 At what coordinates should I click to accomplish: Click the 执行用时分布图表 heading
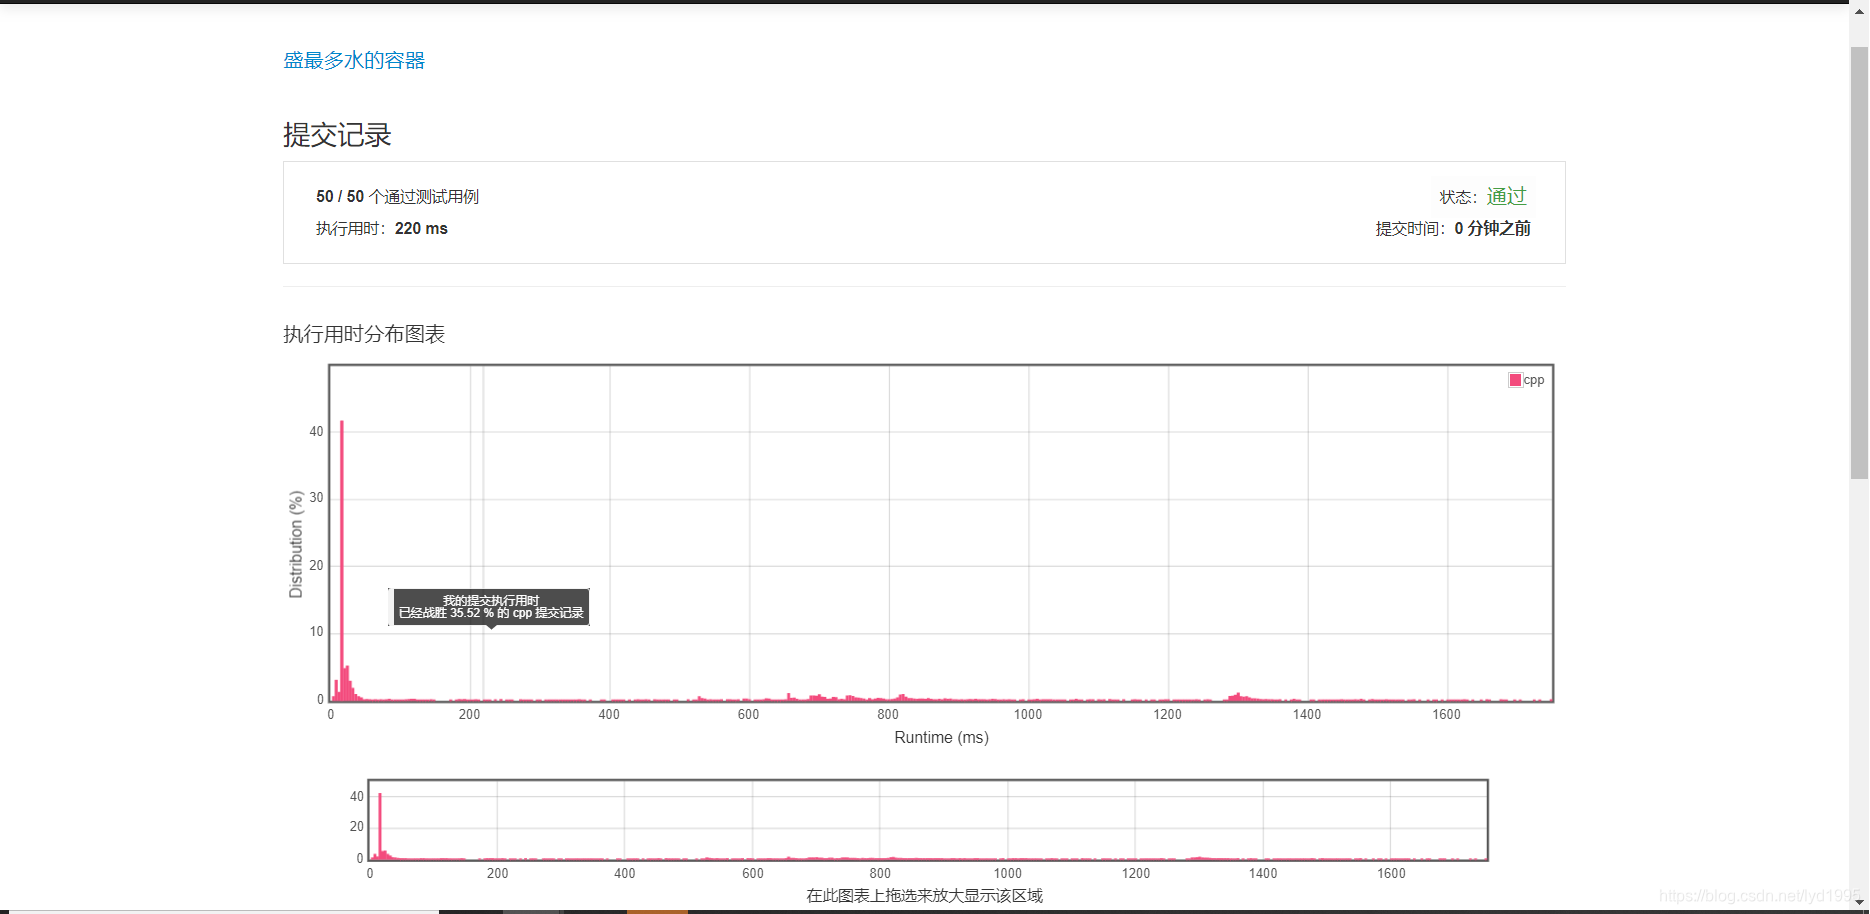(x=364, y=334)
